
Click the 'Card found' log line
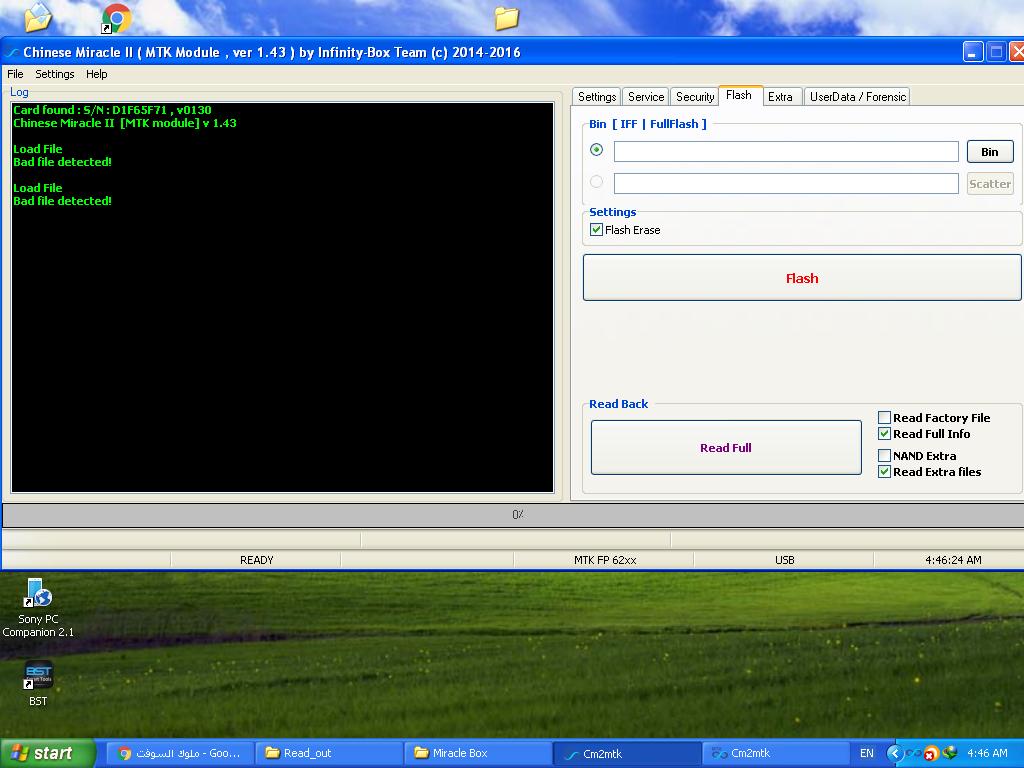(112, 110)
